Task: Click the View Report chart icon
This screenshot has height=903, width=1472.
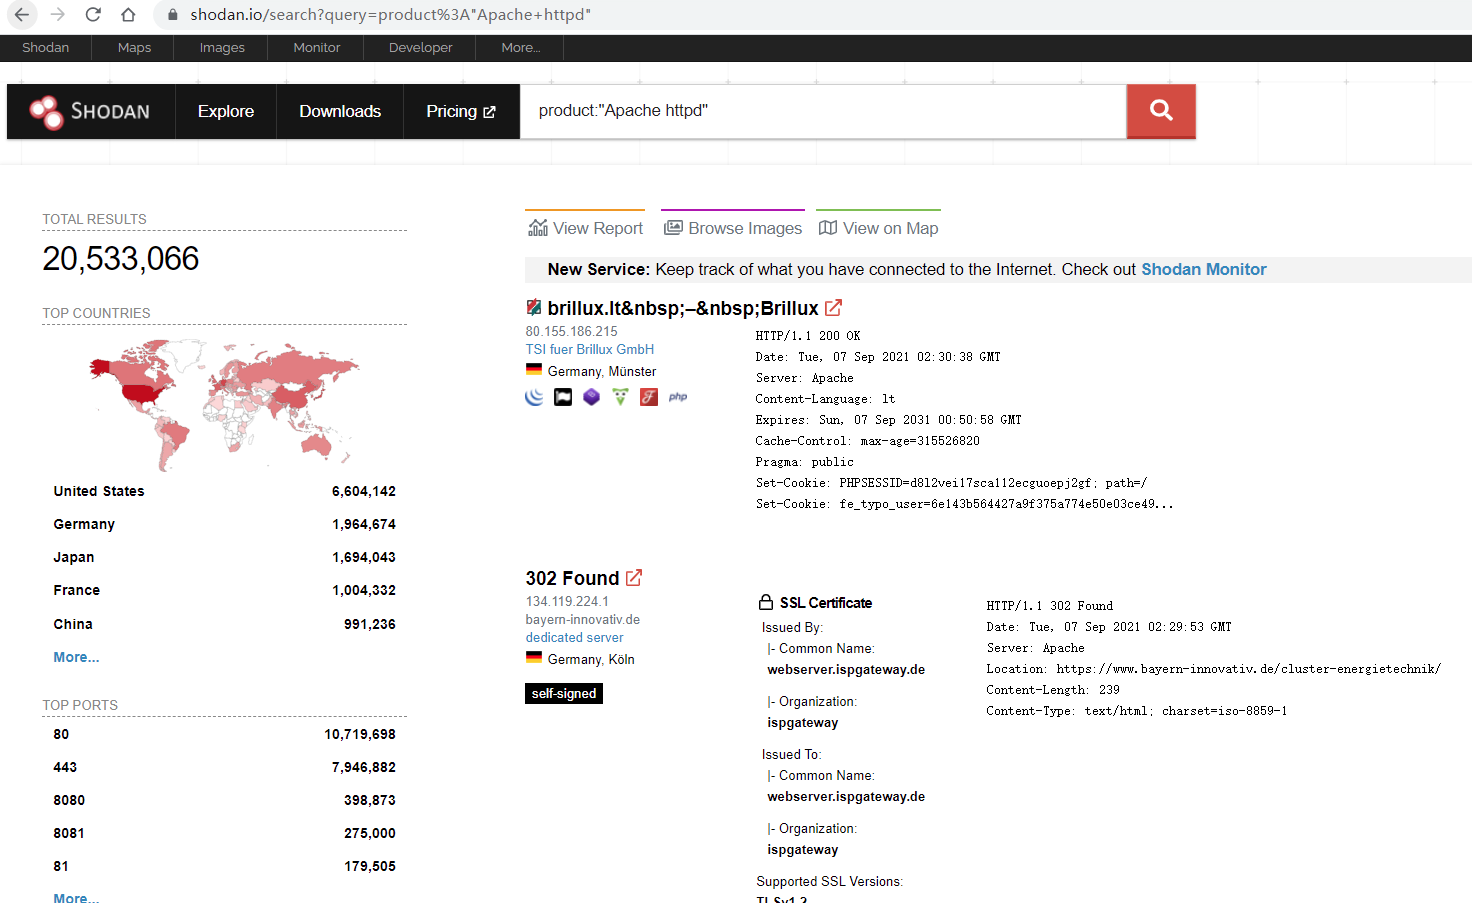Action: point(538,228)
